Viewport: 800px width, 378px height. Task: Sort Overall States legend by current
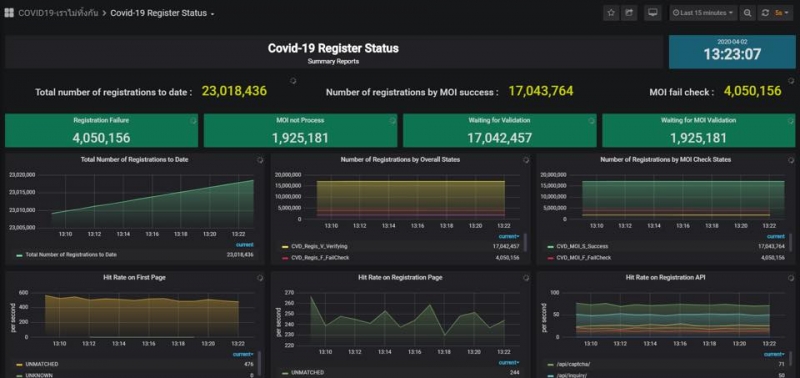[509, 236]
